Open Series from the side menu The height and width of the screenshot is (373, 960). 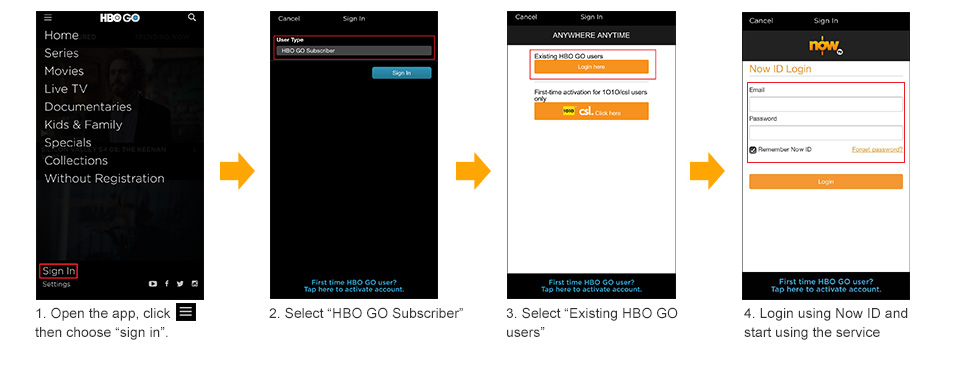[61, 53]
